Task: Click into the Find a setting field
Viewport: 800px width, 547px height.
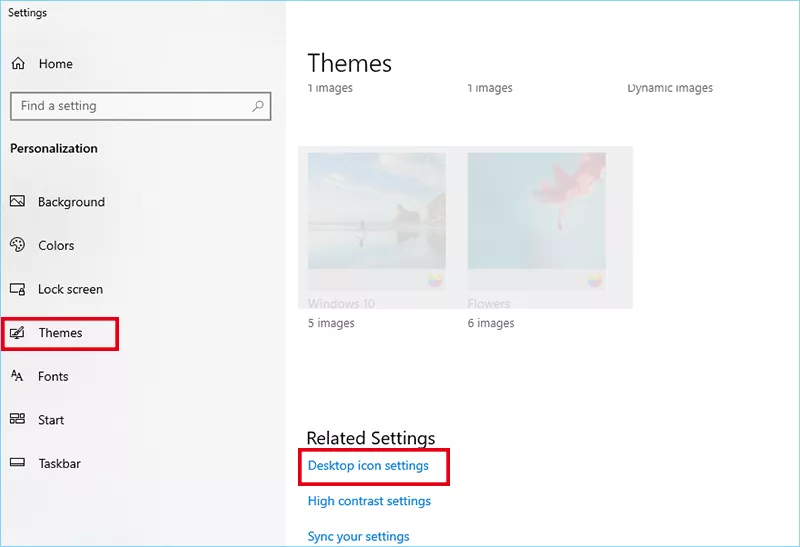Action: tap(130, 106)
